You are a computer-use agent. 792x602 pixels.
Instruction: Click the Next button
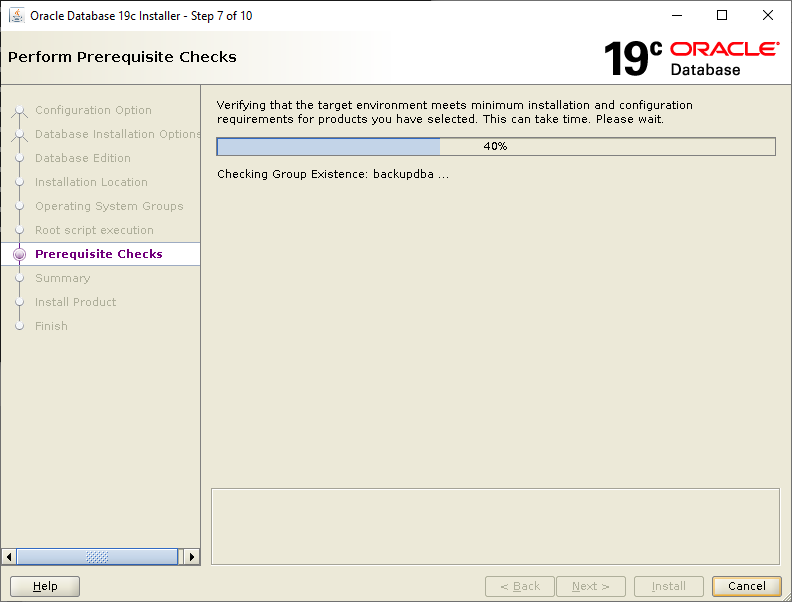(591, 586)
